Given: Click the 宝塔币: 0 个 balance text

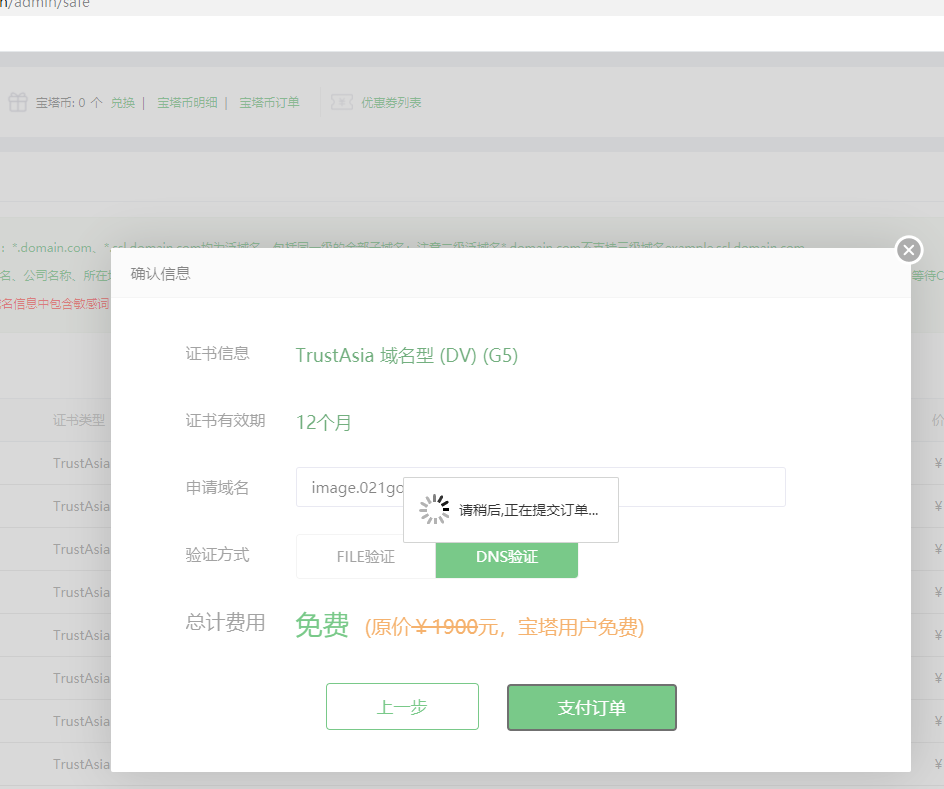Looking at the screenshot, I should (x=69, y=103).
